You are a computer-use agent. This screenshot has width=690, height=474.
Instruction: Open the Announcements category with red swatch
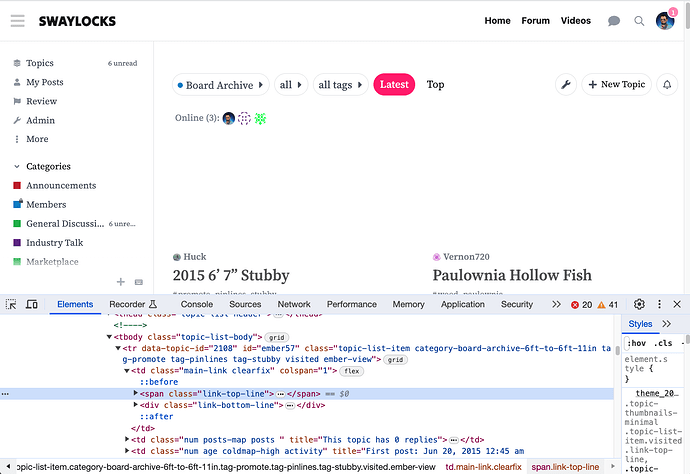pos(55,185)
